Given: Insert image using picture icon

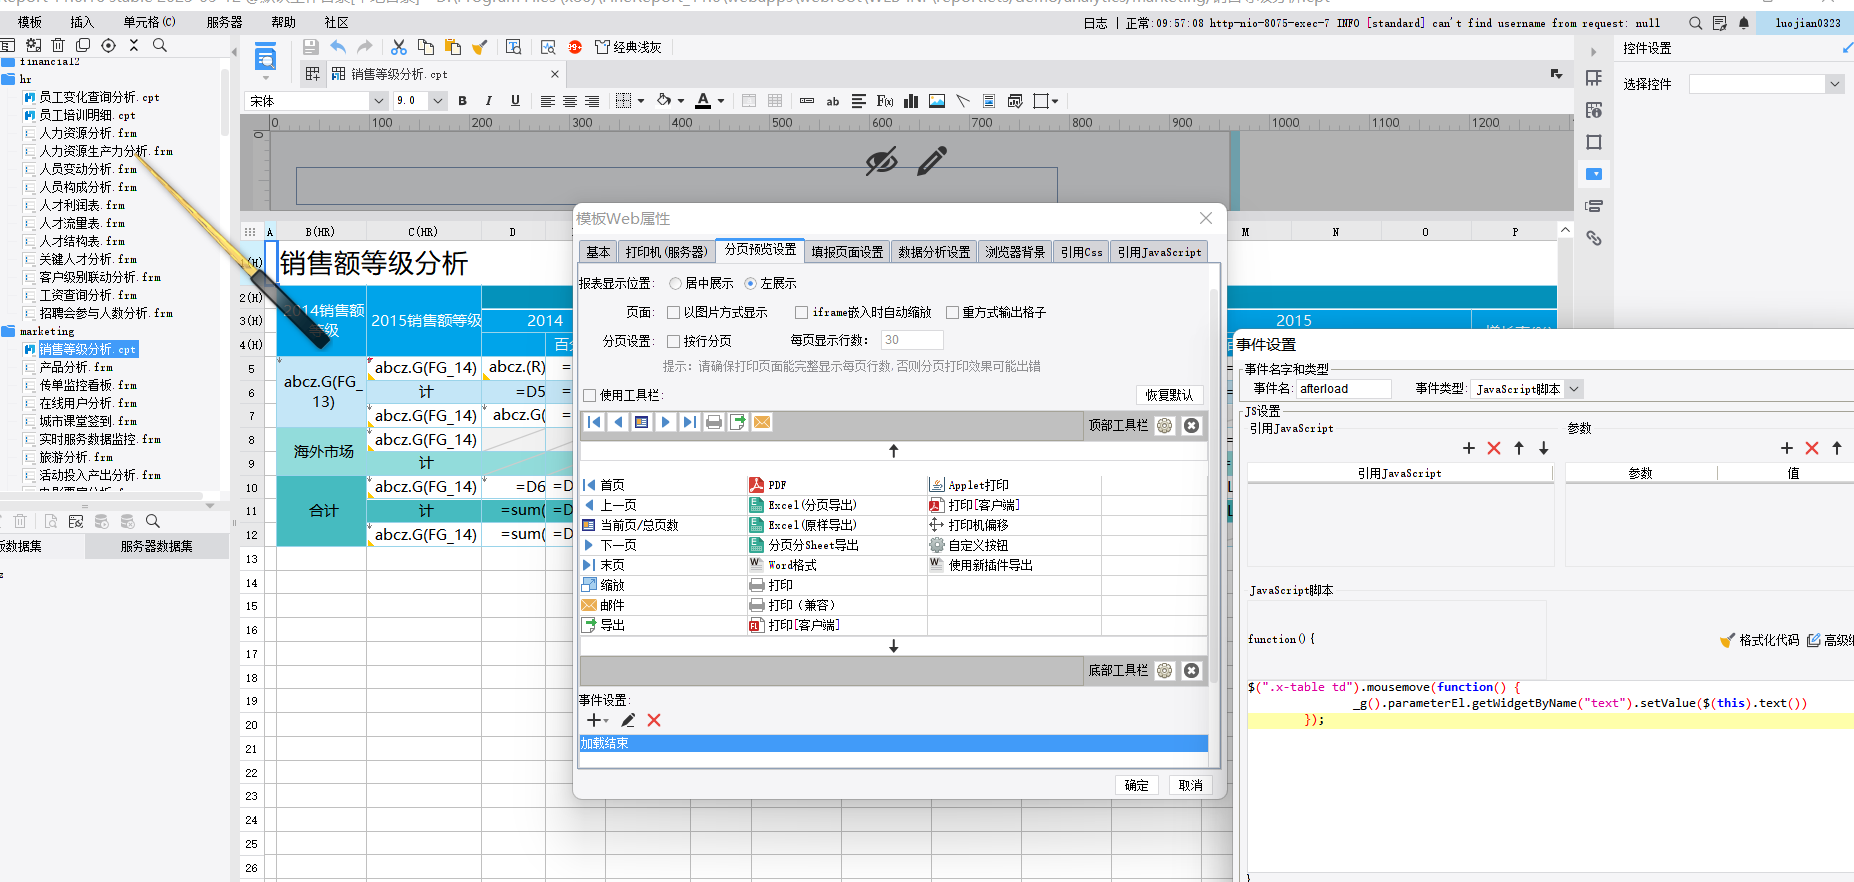Looking at the screenshot, I should [937, 101].
